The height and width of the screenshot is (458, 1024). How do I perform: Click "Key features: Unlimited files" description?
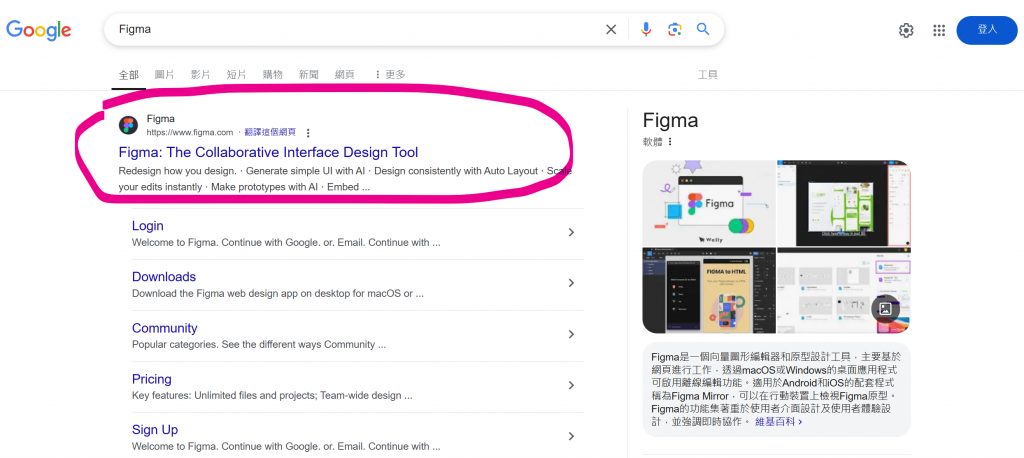coord(272,395)
